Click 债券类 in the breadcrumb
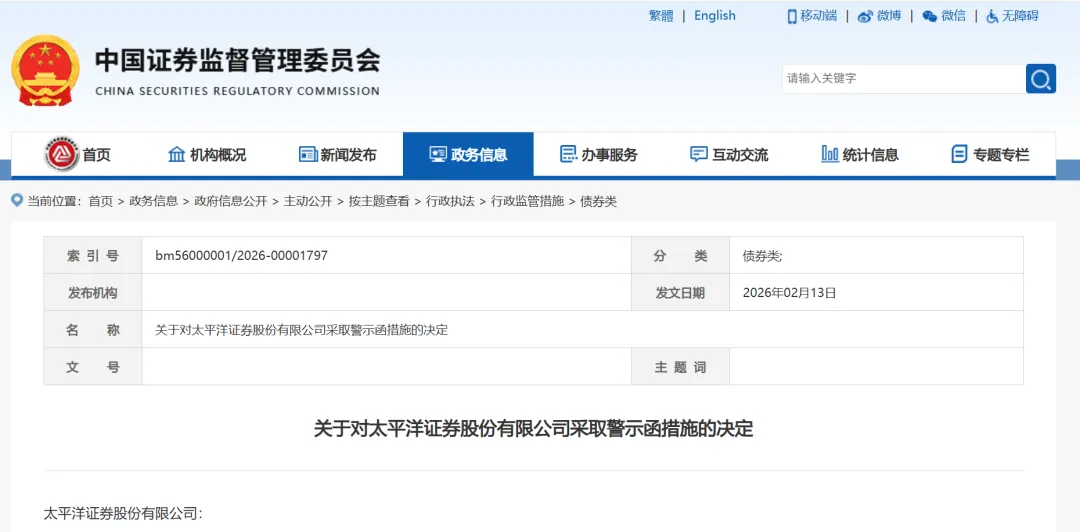This screenshot has width=1080, height=532. (599, 201)
